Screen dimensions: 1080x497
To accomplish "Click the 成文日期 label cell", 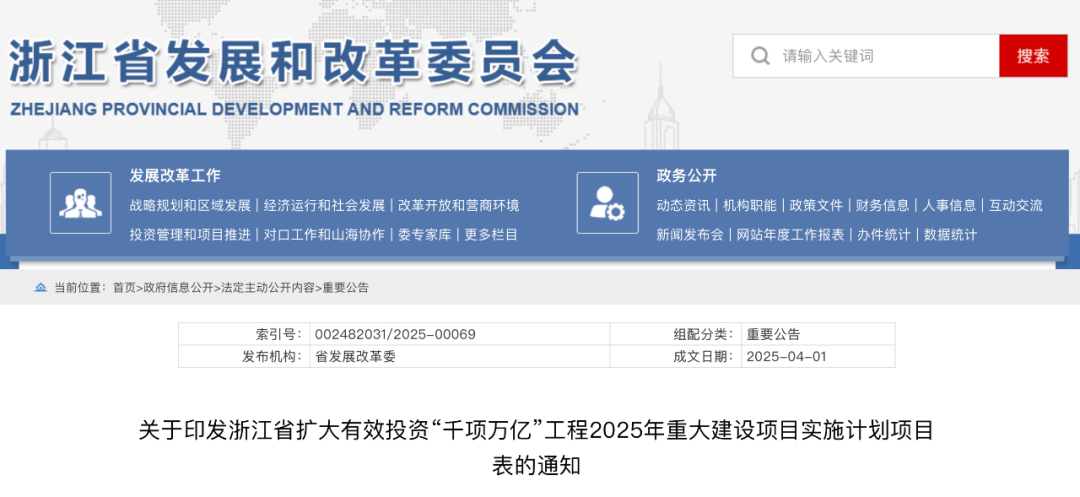I will (676, 357).
